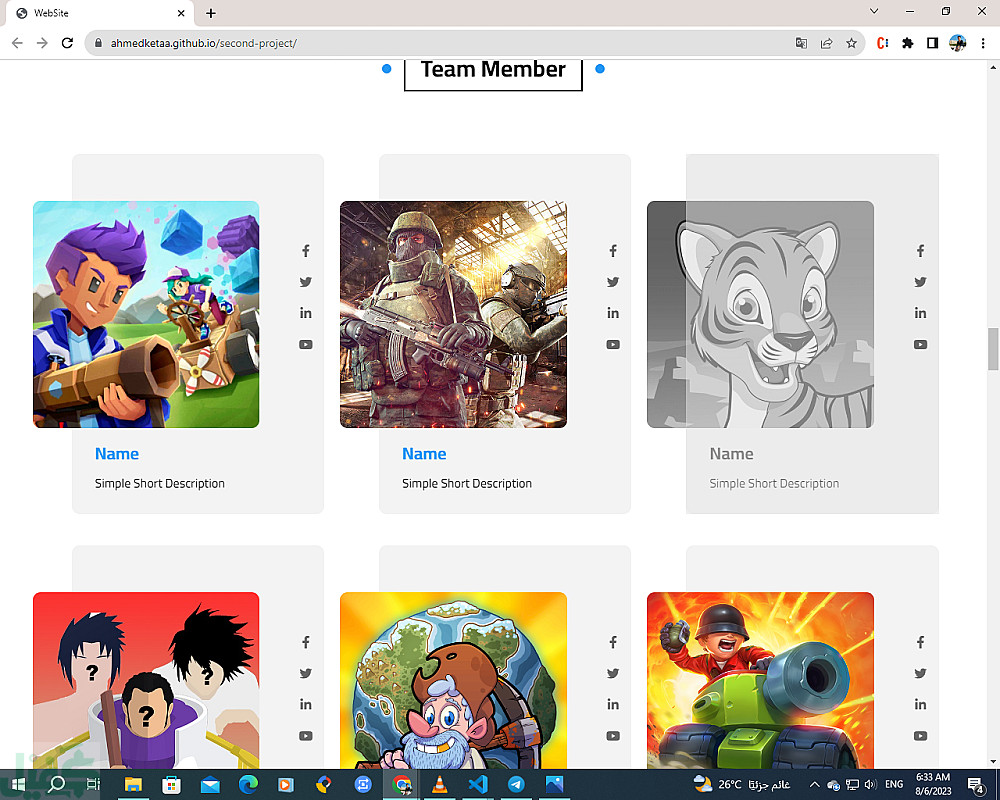
Task: Open LinkedIn link on tank soldier card
Action: [920, 704]
